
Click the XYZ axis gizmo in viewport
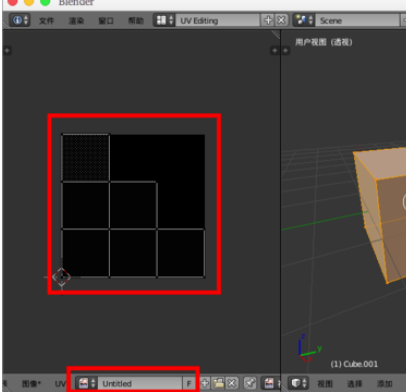[309, 348]
